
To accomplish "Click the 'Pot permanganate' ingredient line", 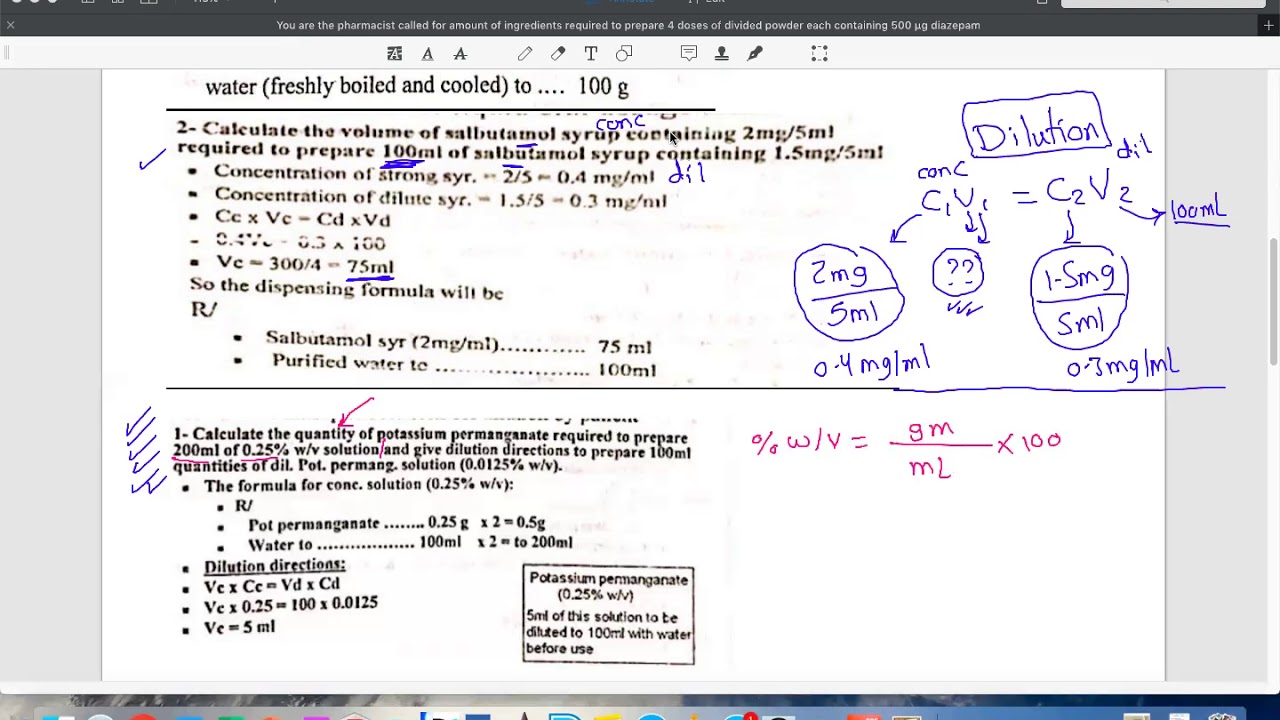I will pyautogui.click(x=396, y=523).
